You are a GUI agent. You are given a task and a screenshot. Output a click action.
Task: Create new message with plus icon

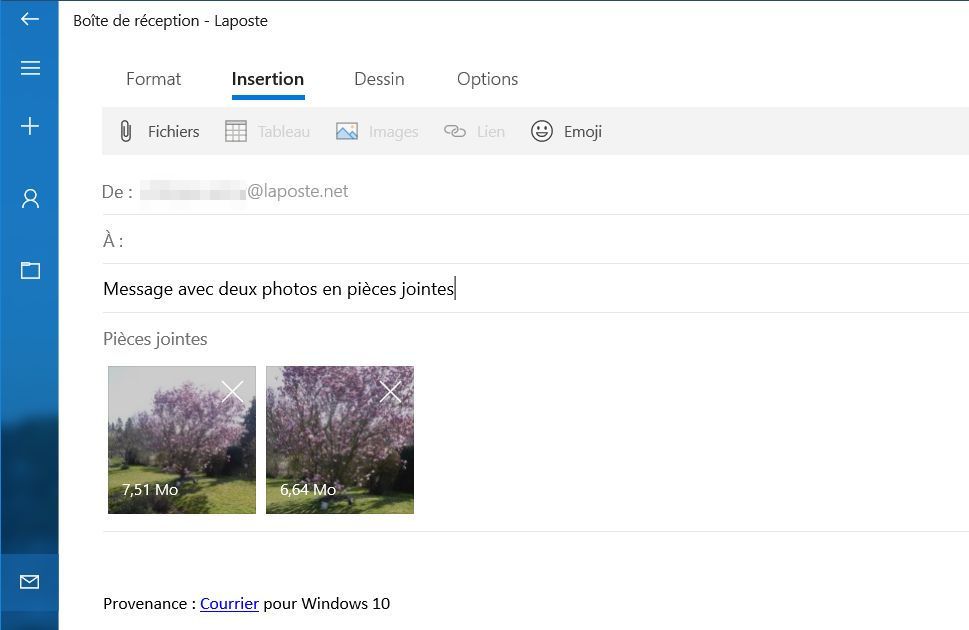coord(30,126)
